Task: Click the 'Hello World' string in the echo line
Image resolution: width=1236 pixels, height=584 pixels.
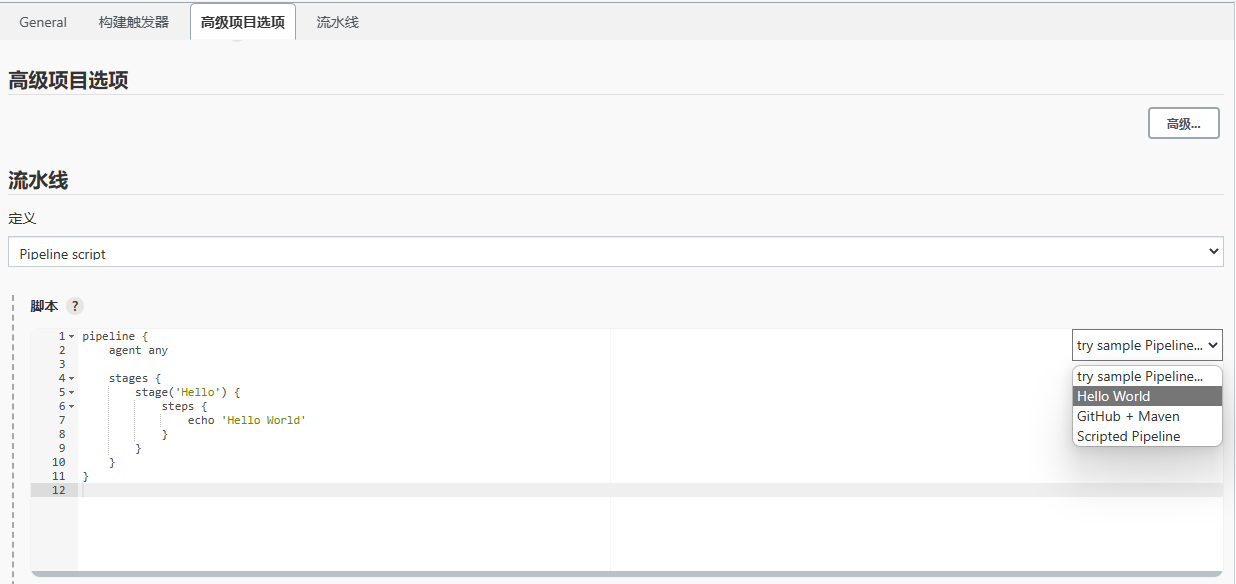Action: 263,420
